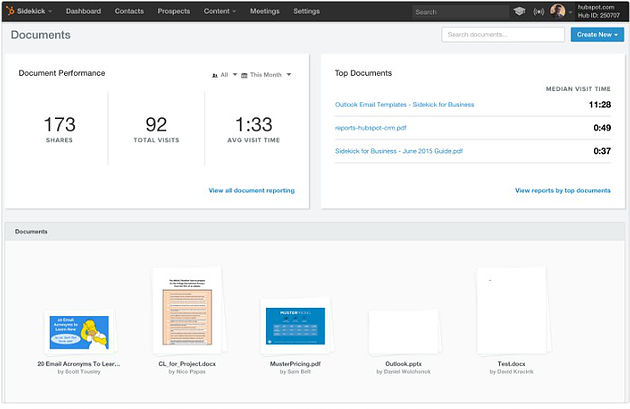630x409 pixels.
Task: Click the 1:33 Avg Visit Time stat
Action: tap(254, 129)
